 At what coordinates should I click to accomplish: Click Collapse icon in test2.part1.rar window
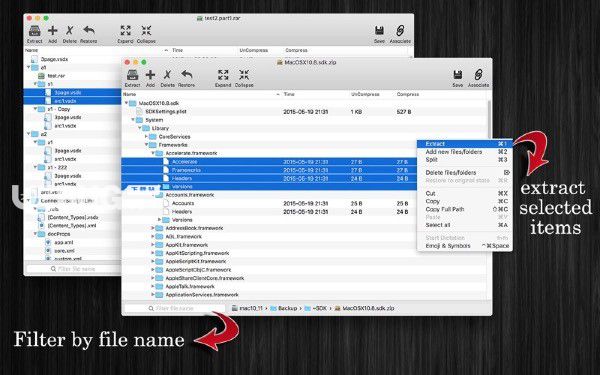click(146, 30)
